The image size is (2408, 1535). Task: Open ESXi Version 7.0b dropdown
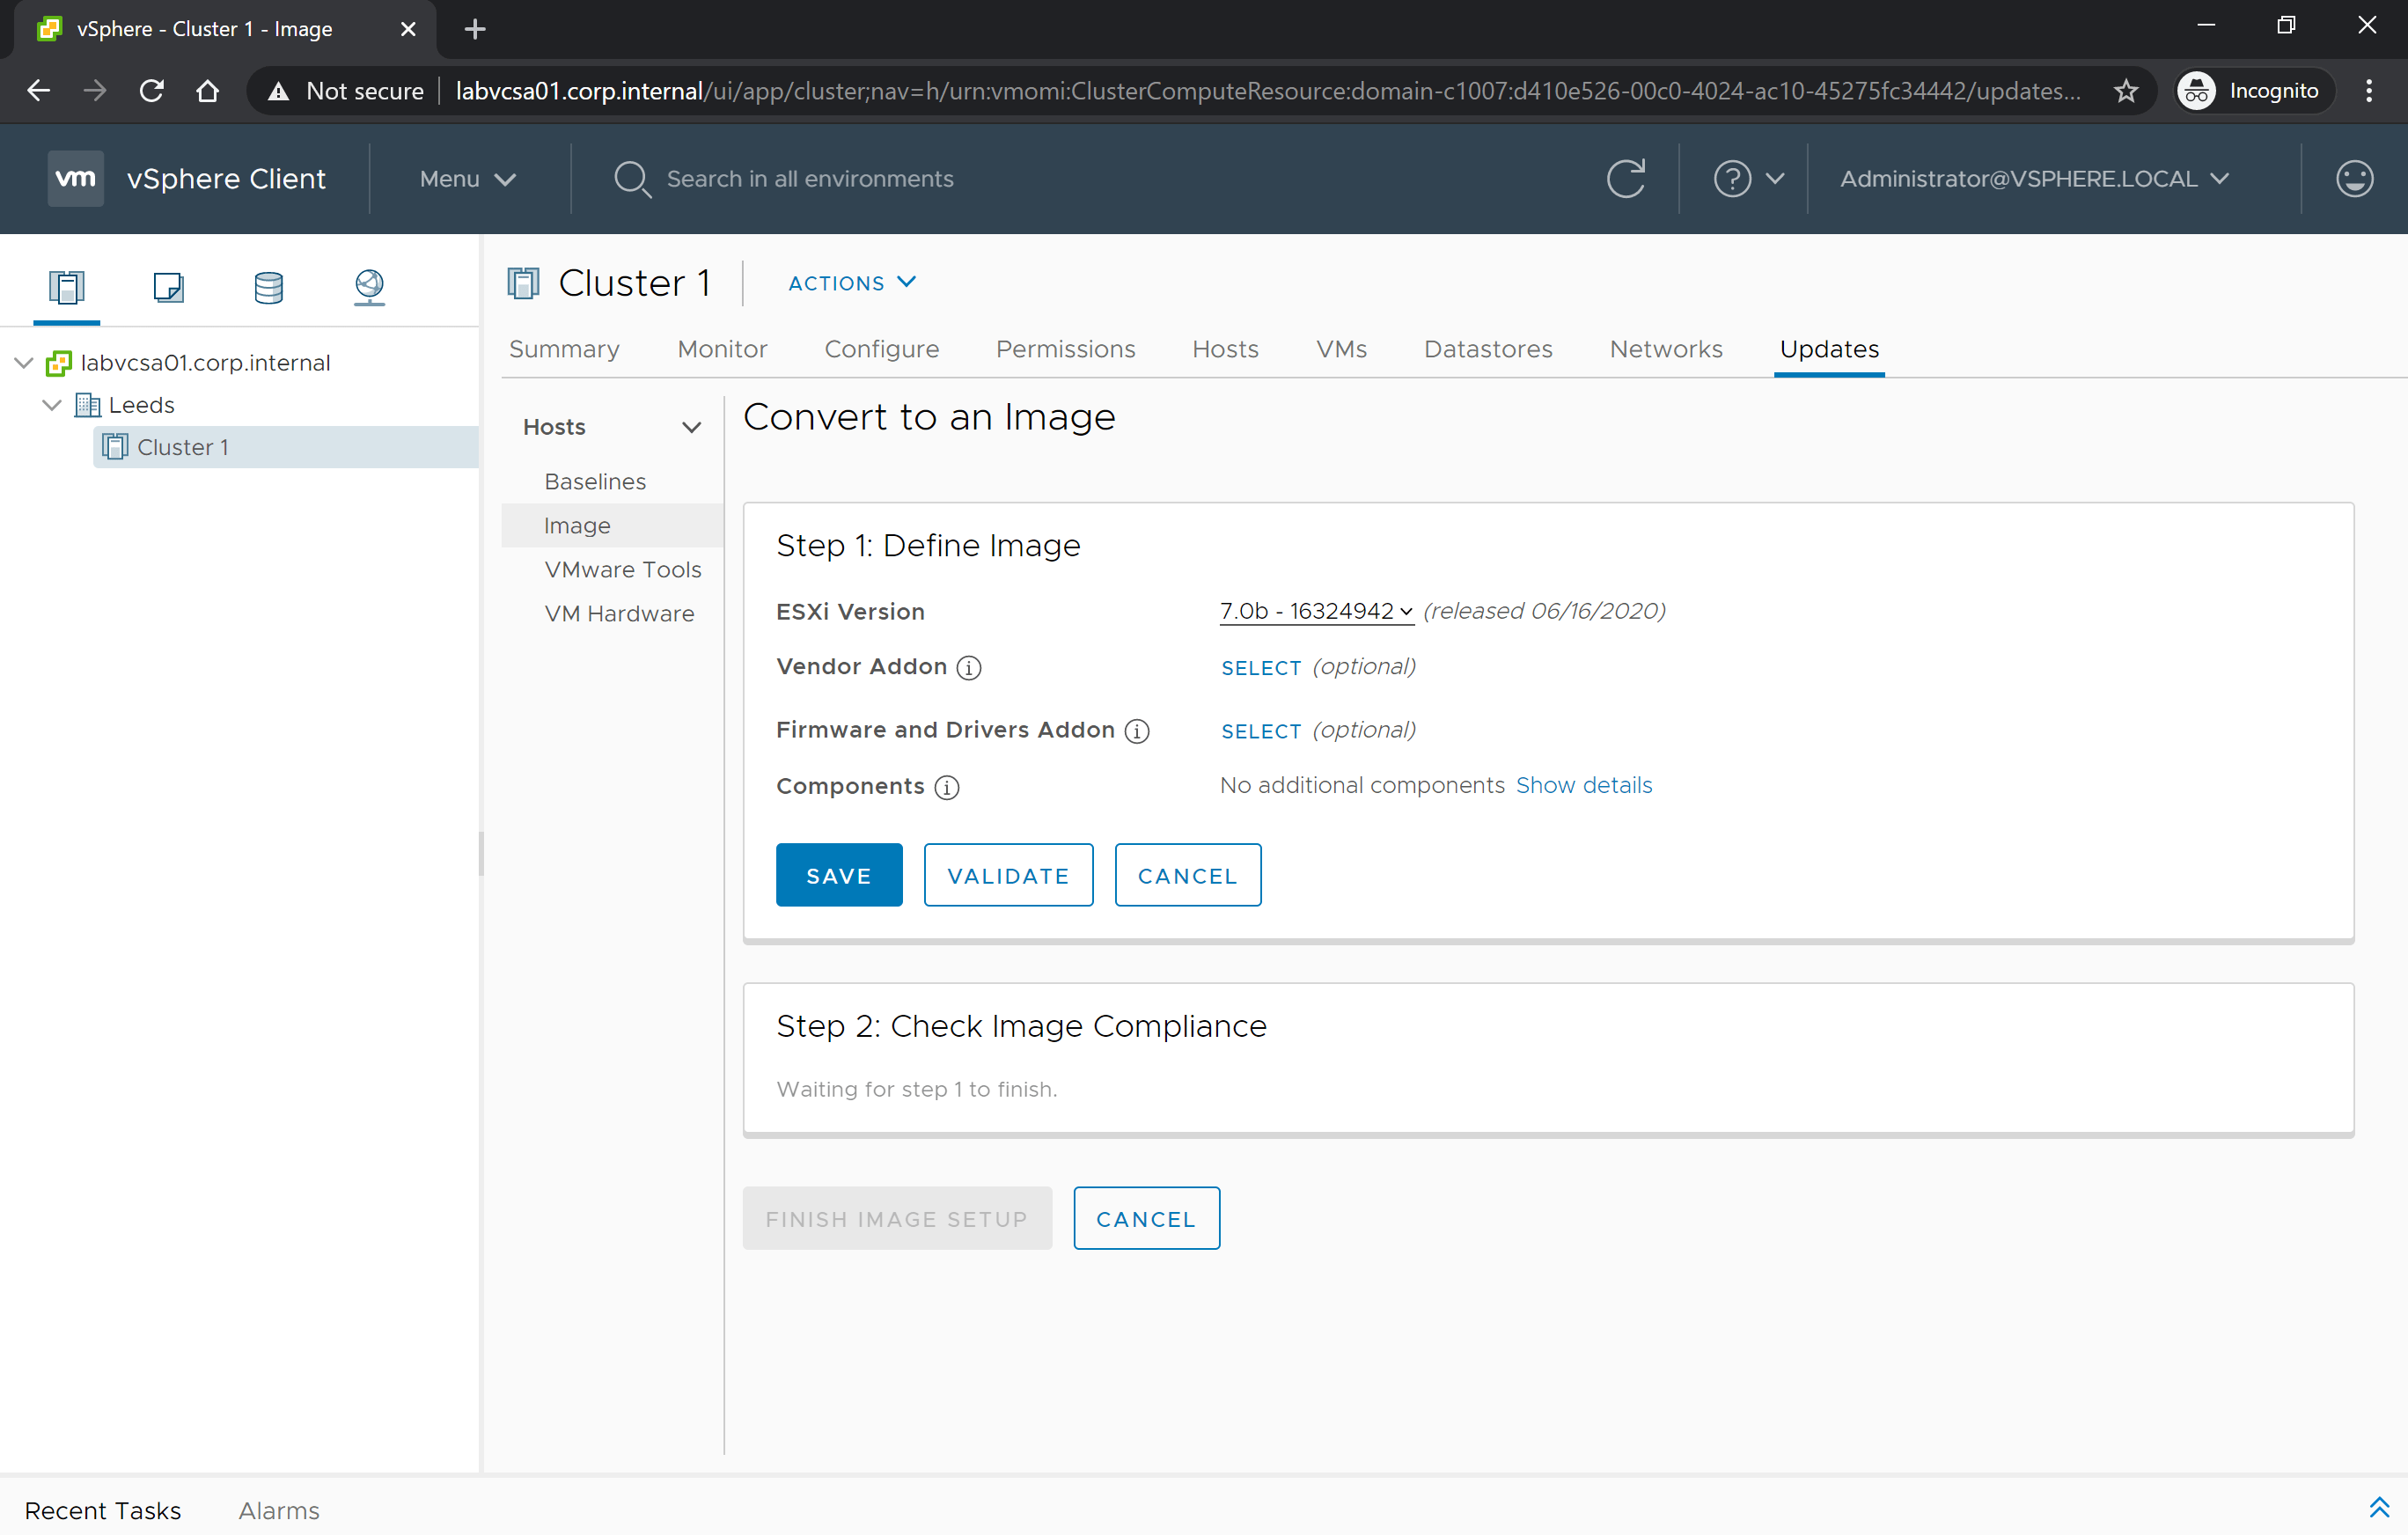point(1316,611)
